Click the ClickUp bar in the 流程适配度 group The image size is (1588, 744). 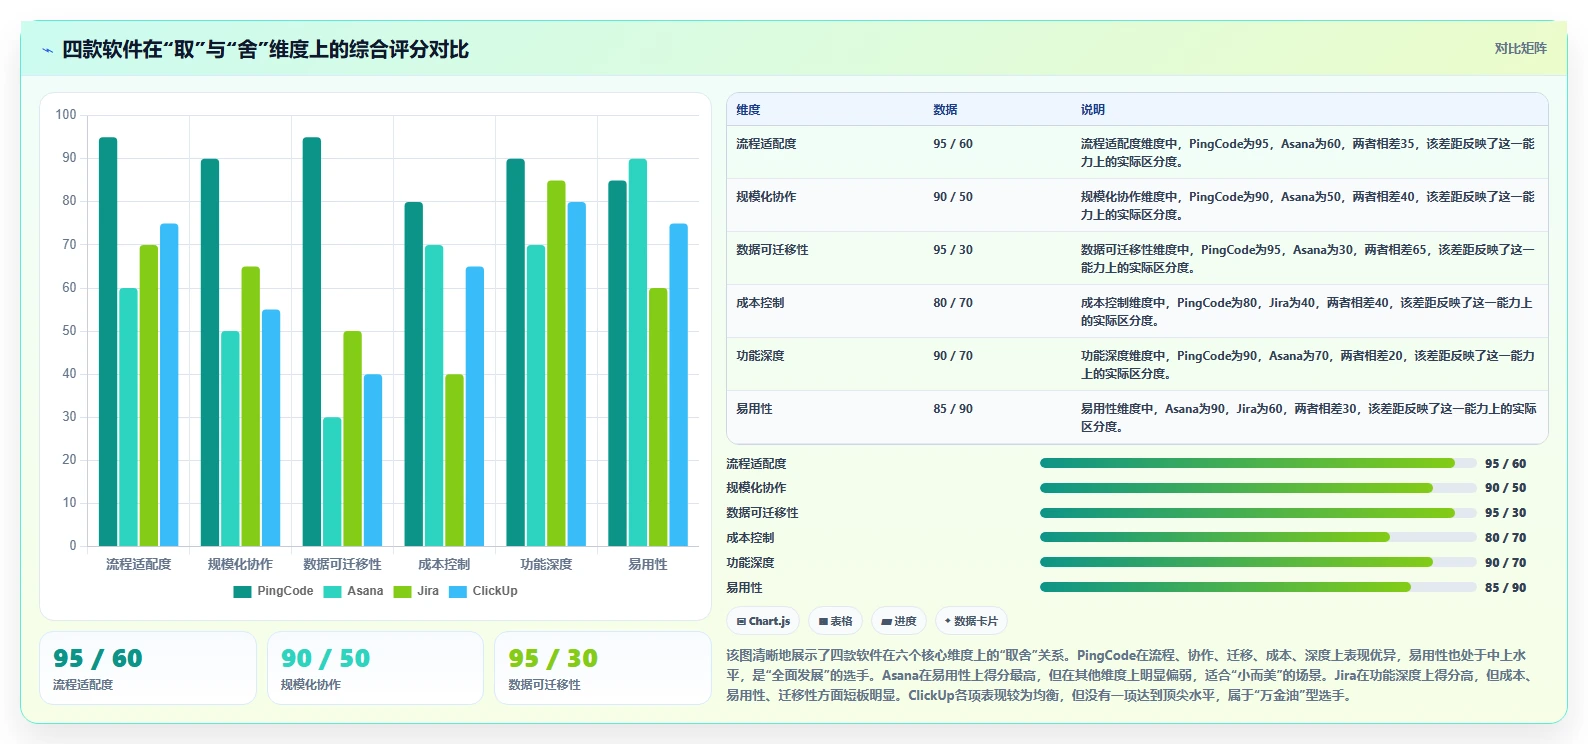point(169,385)
